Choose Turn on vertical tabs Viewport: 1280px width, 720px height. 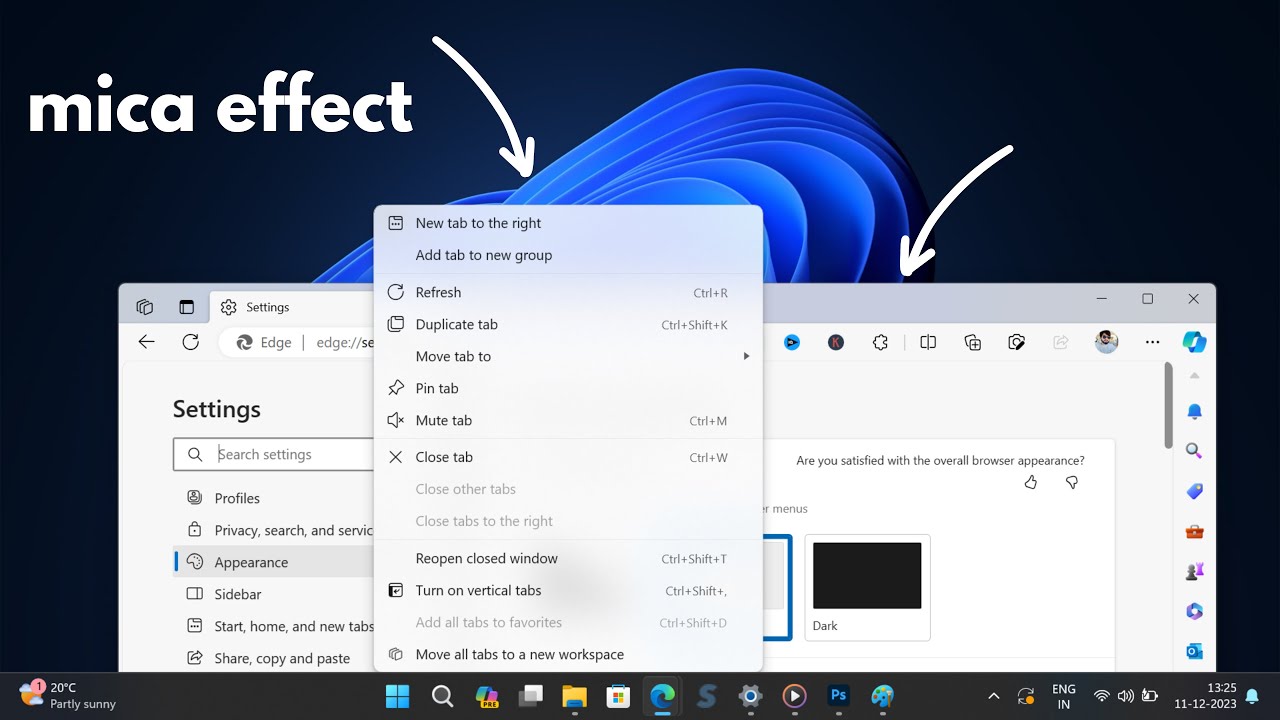point(568,590)
